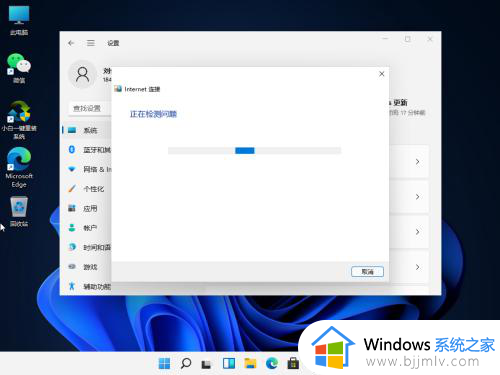Select 网络 & Internet in Settings sidebar
Image resolution: width=500 pixels, height=375 pixels.
click(87, 169)
